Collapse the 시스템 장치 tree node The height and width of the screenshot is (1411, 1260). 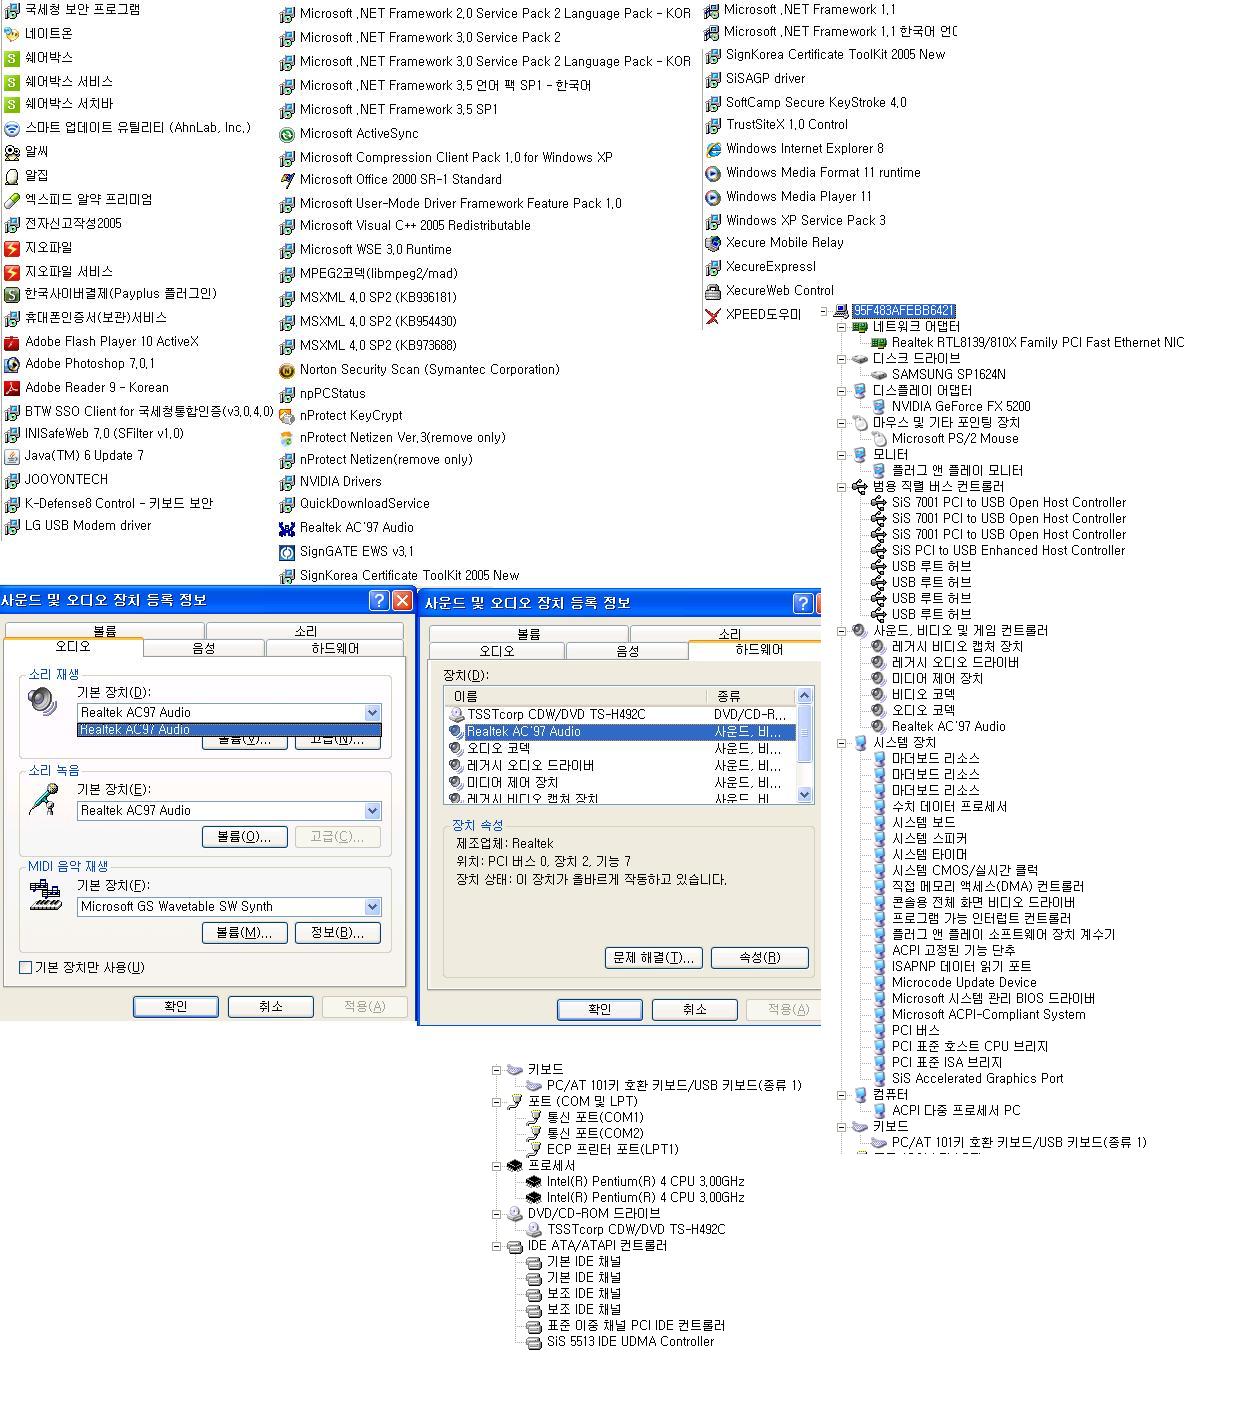pyautogui.click(x=842, y=743)
